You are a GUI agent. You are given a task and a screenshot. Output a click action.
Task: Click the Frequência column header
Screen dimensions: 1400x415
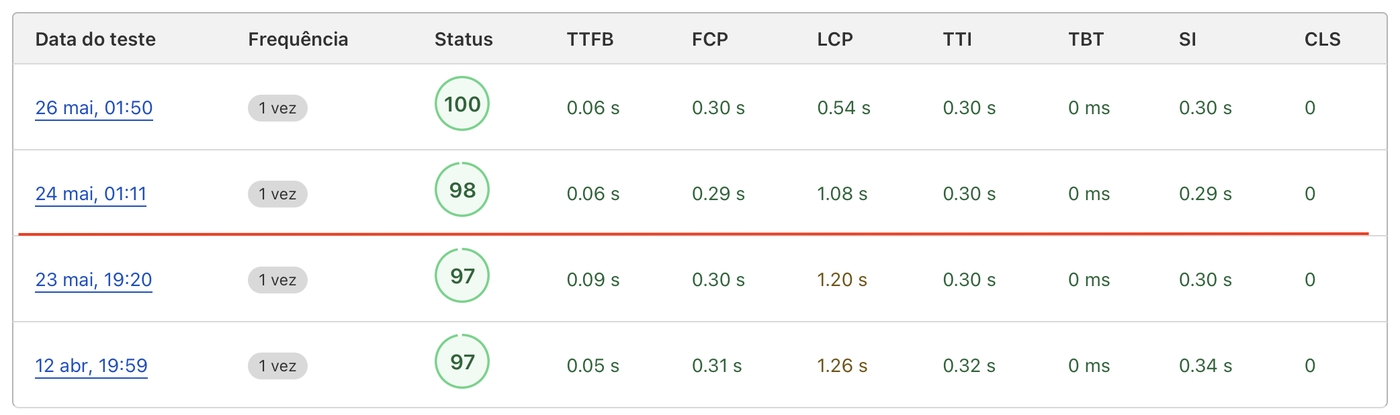tap(298, 40)
